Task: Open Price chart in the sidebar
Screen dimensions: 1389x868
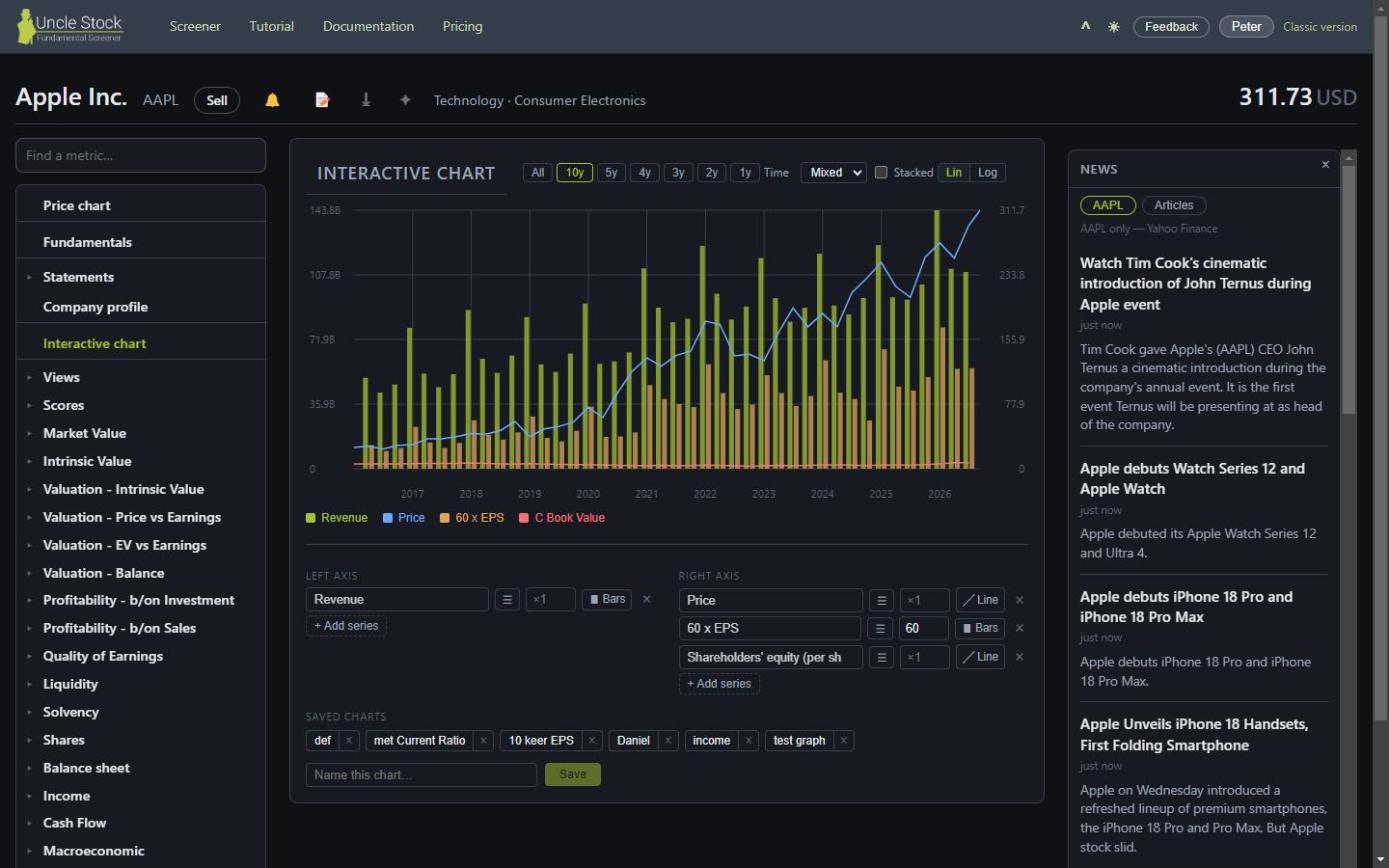Action: pos(77,205)
